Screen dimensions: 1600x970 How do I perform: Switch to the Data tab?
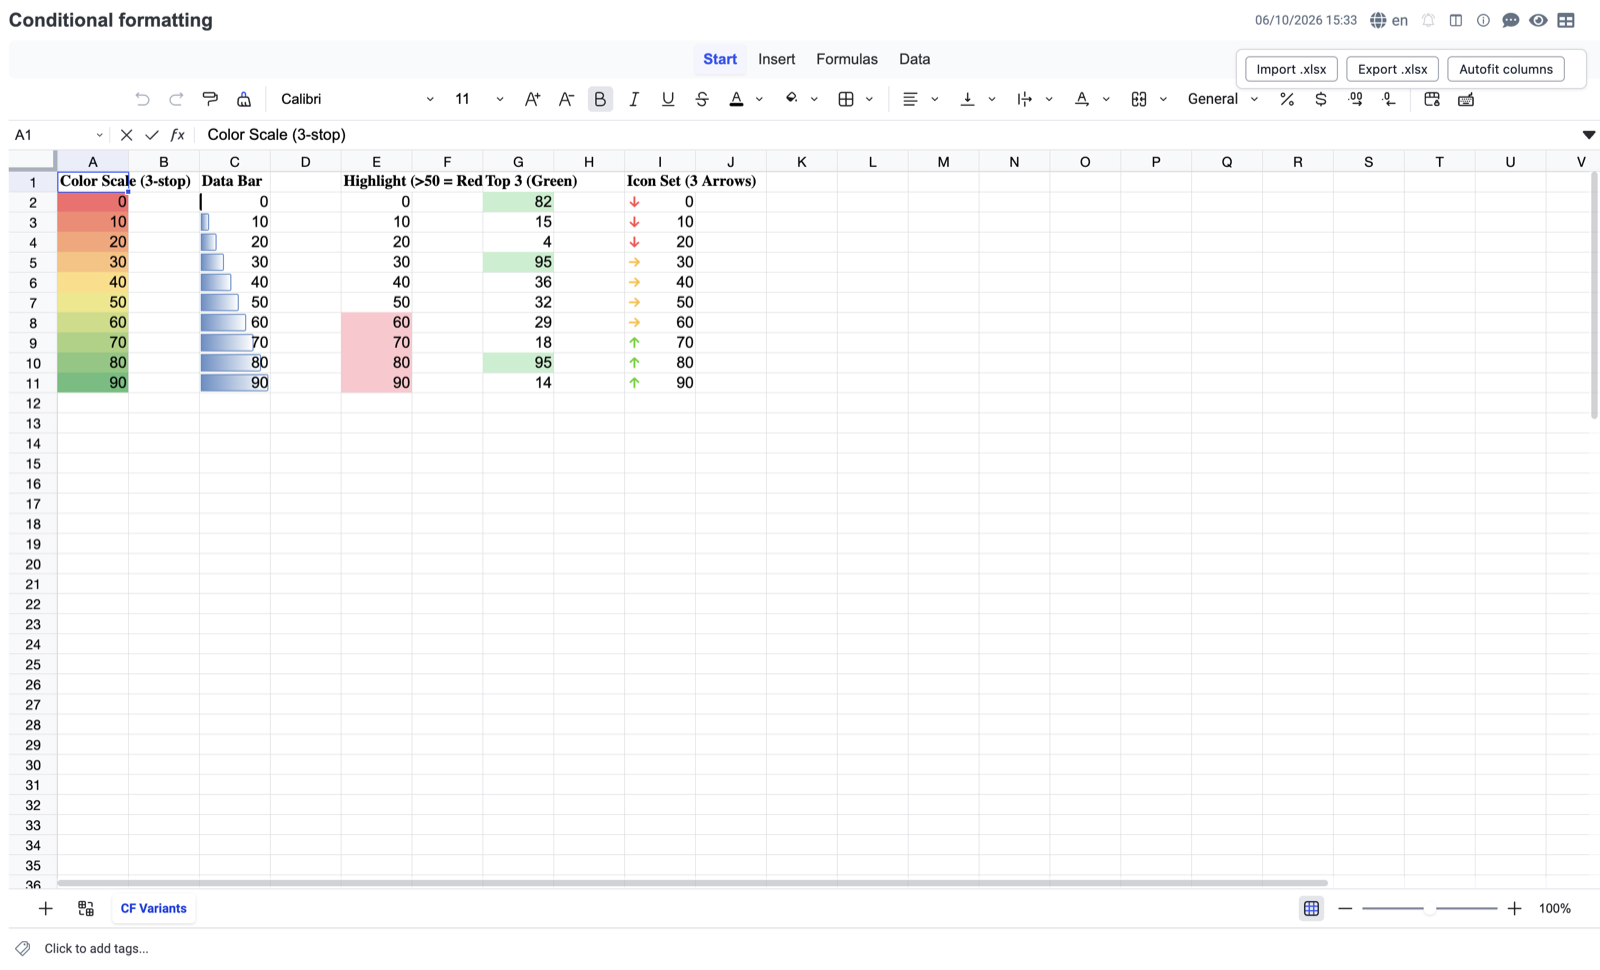click(914, 59)
